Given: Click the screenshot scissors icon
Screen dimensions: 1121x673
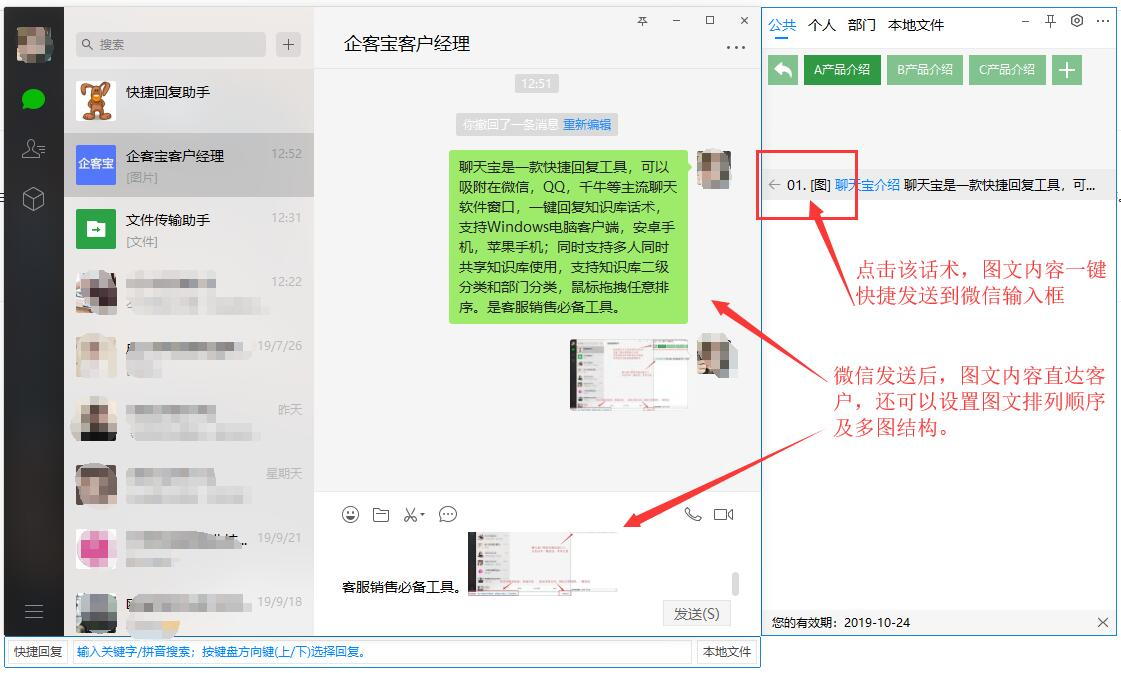Looking at the screenshot, I should pos(410,514).
